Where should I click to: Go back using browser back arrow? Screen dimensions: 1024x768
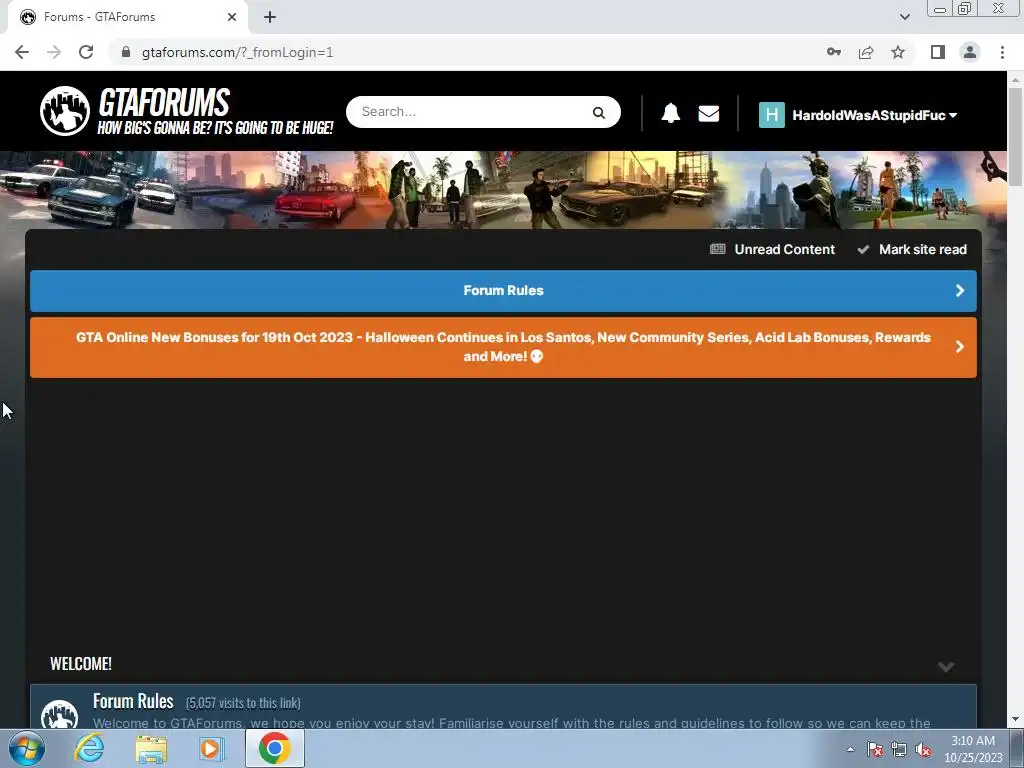(x=22, y=52)
